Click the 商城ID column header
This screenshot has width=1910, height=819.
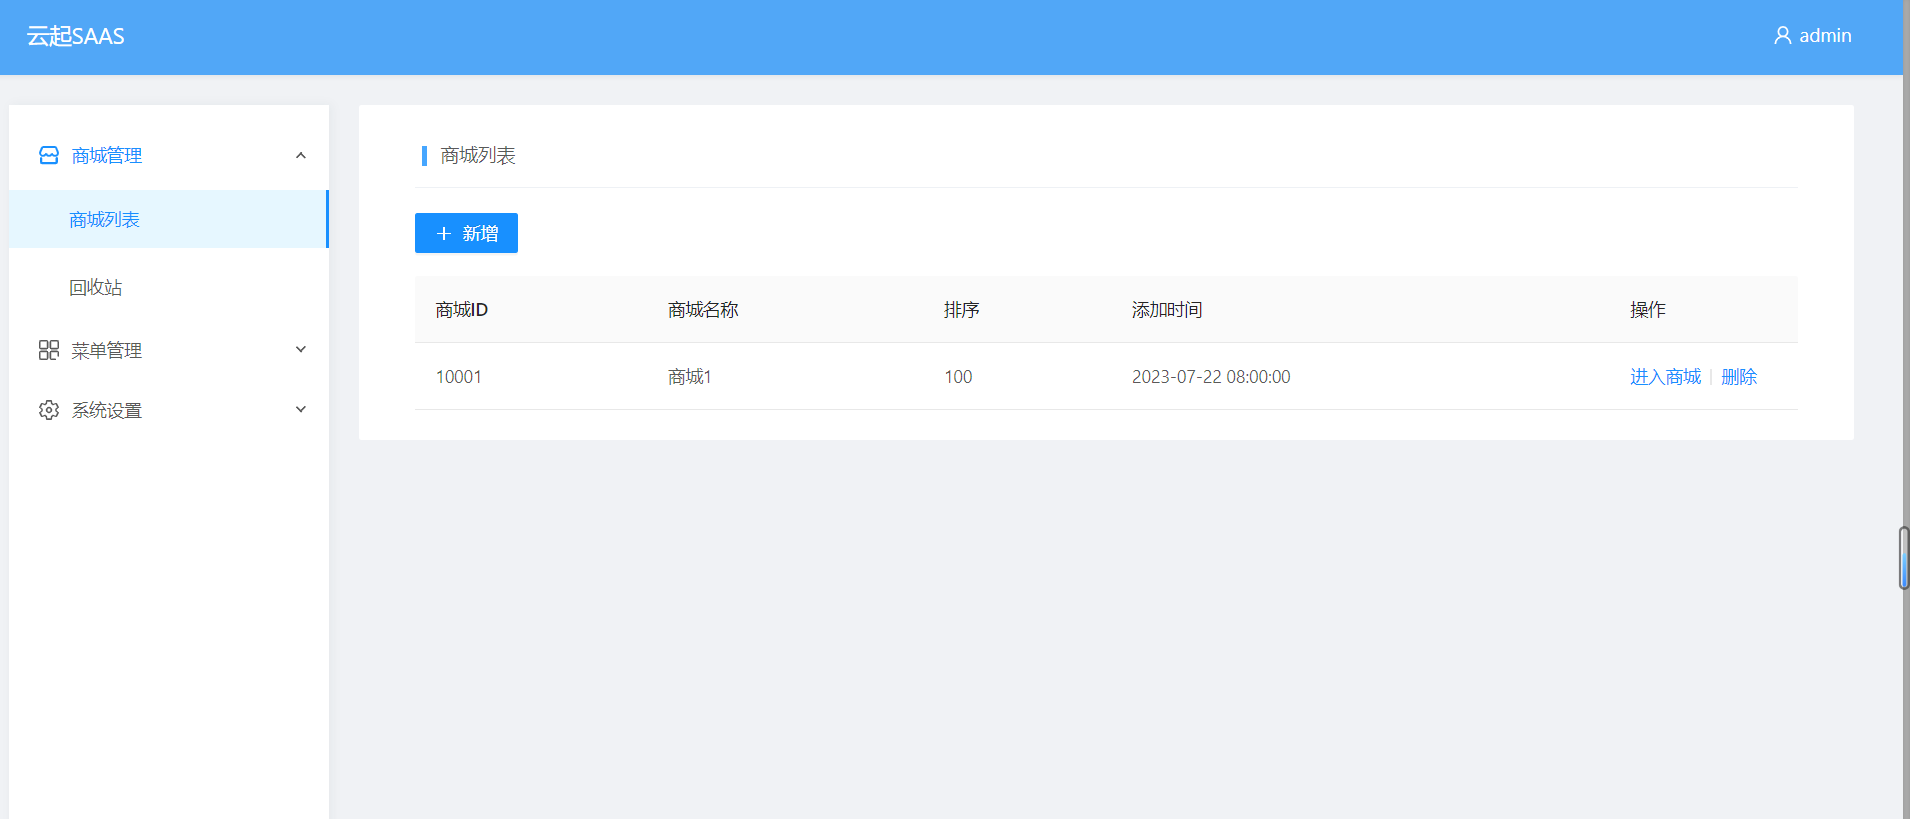(462, 310)
